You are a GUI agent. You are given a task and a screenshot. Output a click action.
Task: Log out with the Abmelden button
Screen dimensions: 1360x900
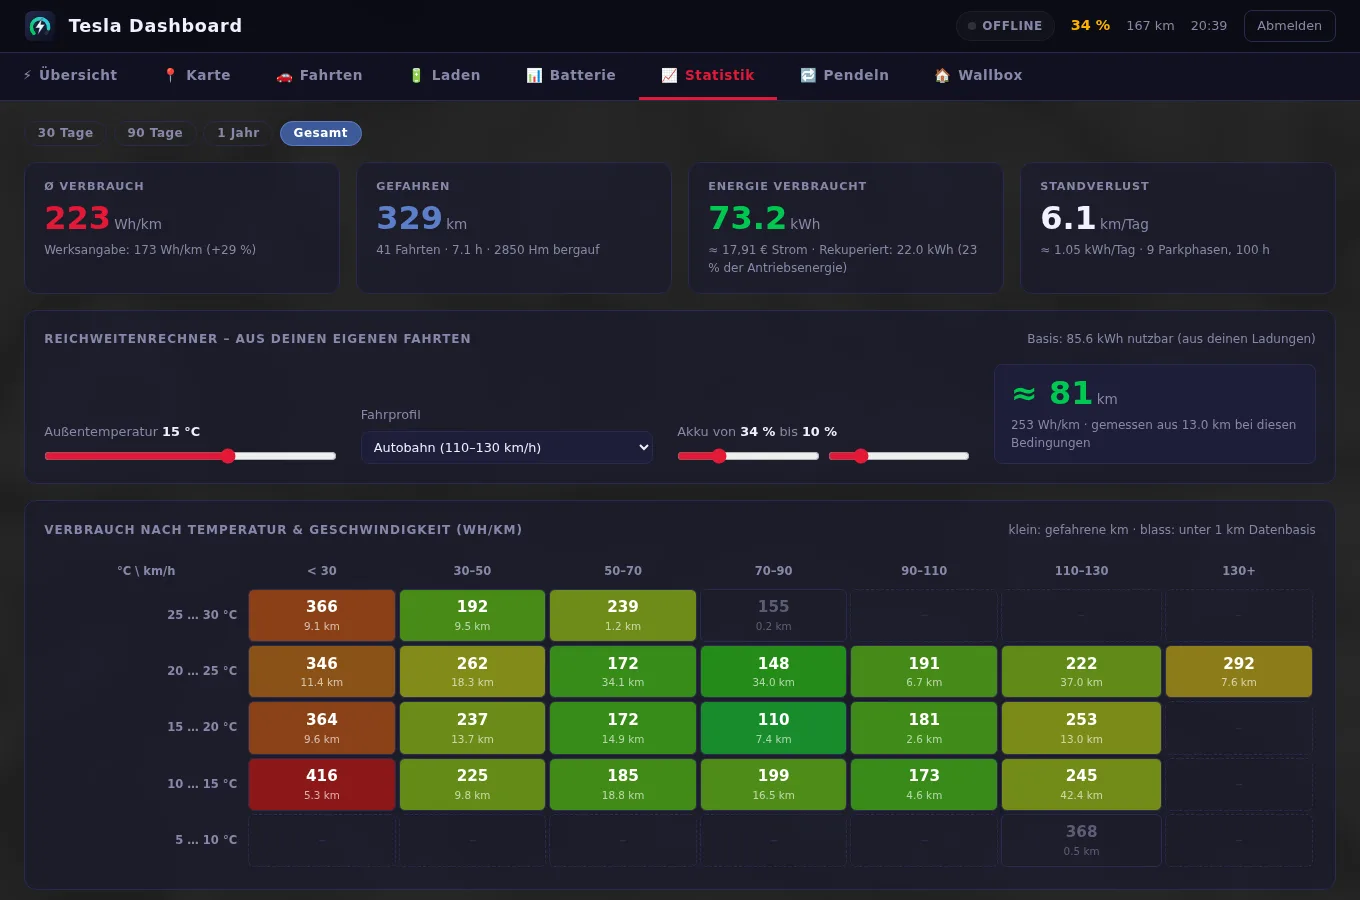1289,26
